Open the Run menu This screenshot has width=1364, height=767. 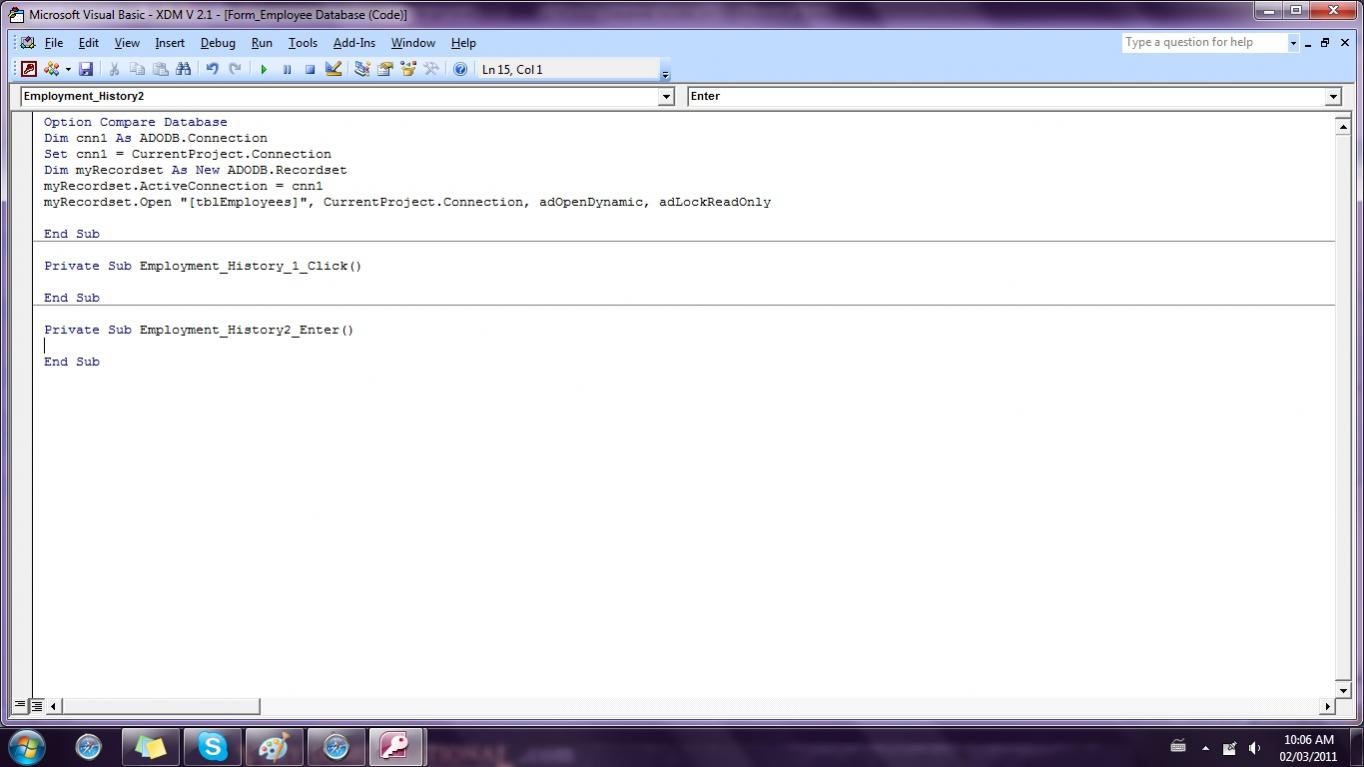click(x=262, y=43)
